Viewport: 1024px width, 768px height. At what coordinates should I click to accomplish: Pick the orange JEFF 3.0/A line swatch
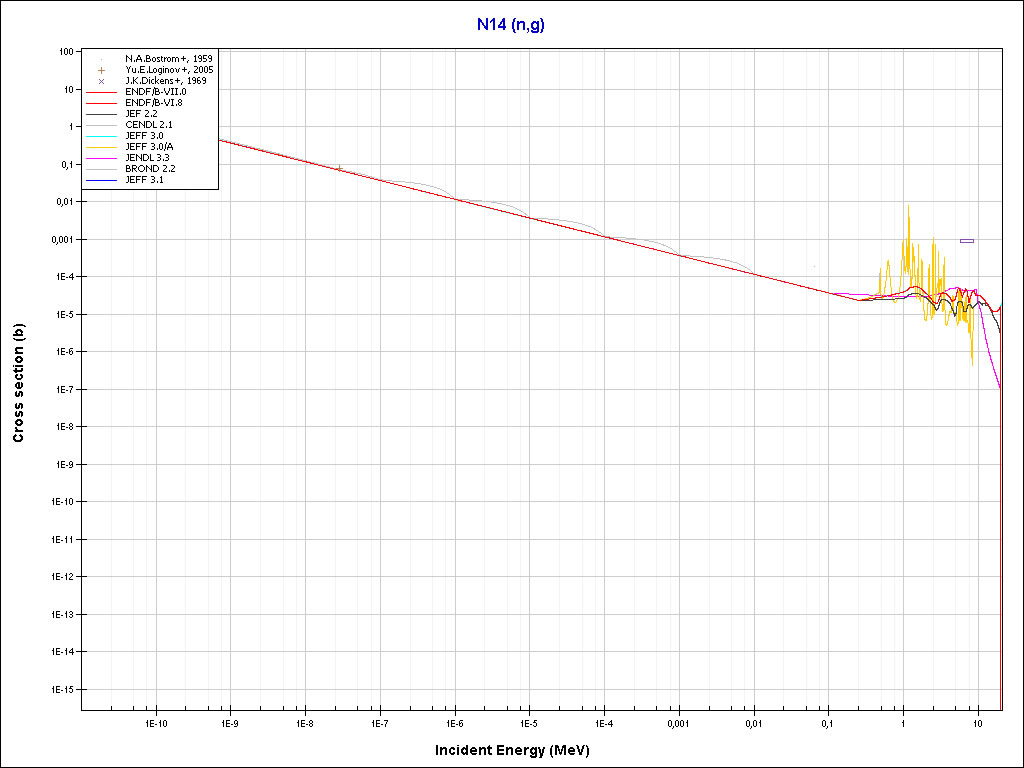pos(102,146)
